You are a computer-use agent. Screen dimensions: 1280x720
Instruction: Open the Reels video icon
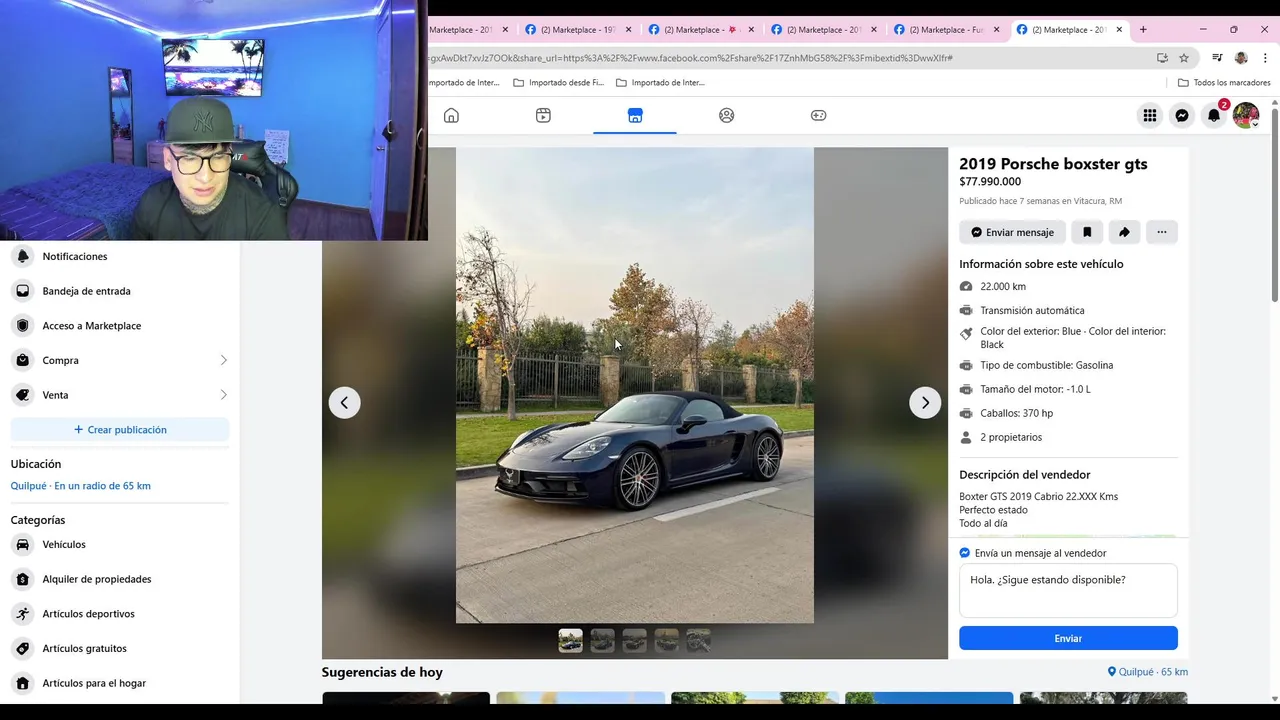[x=543, y=115]
